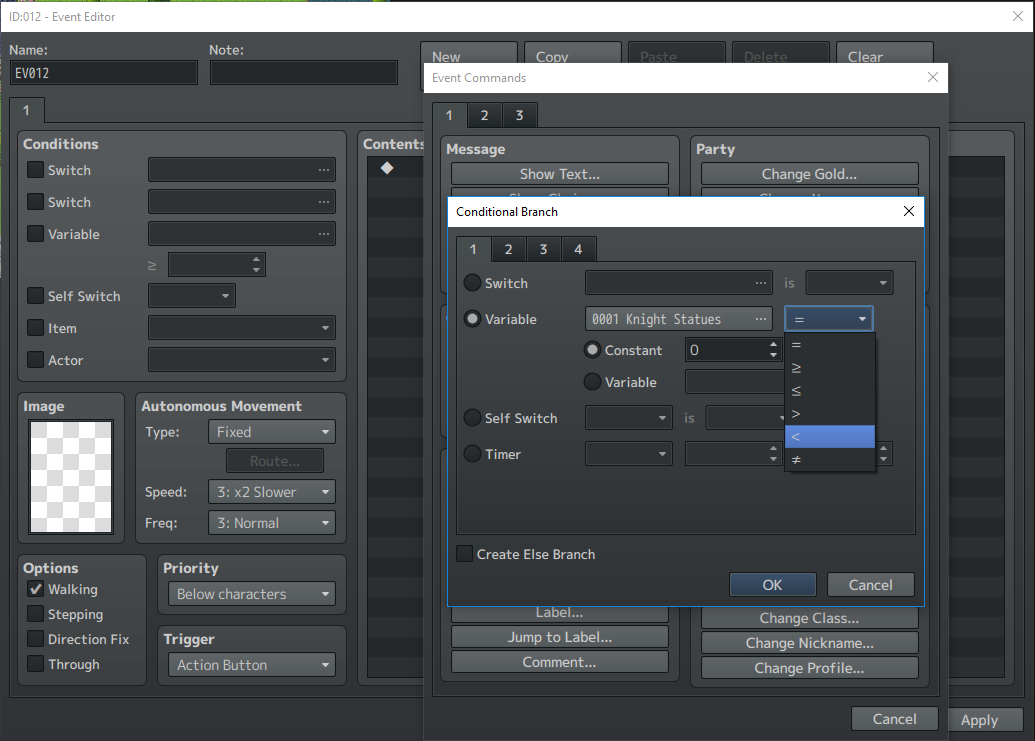Open Speed dropdown showing x2 Slower

pos(271,492)
